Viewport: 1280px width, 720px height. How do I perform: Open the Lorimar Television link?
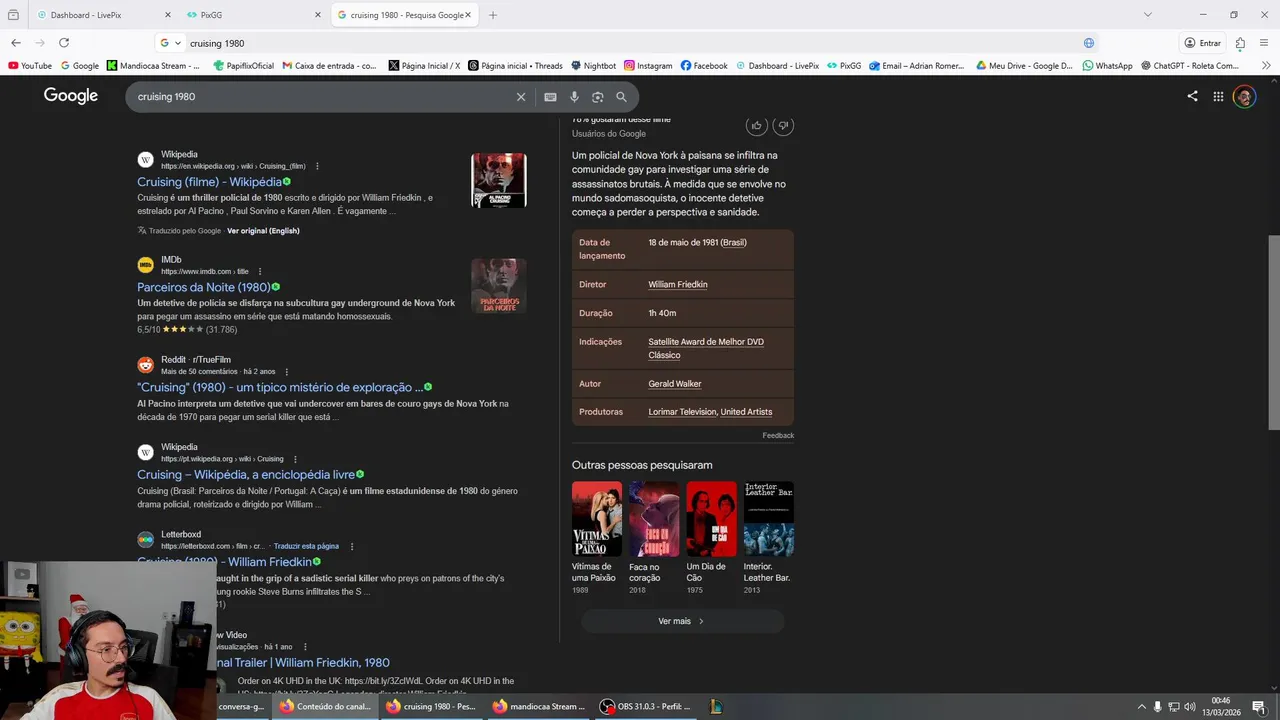[682, 412]
